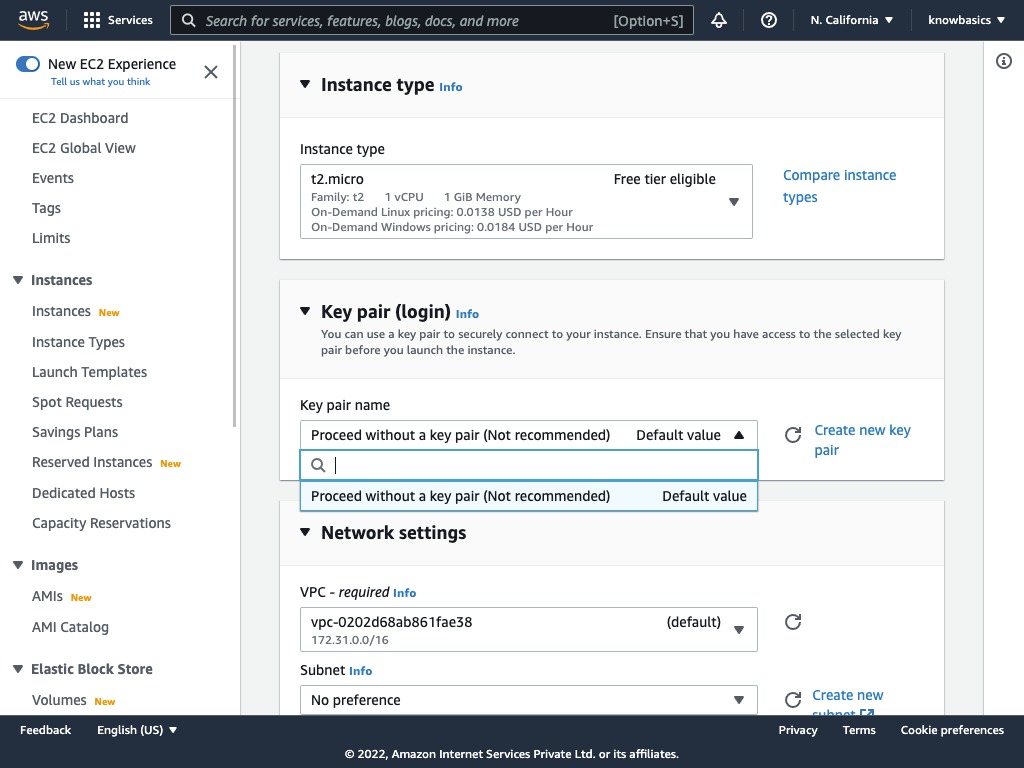1024x768 pixels.
Task: Open Events in the sidebar
Action: click(53, 178)
